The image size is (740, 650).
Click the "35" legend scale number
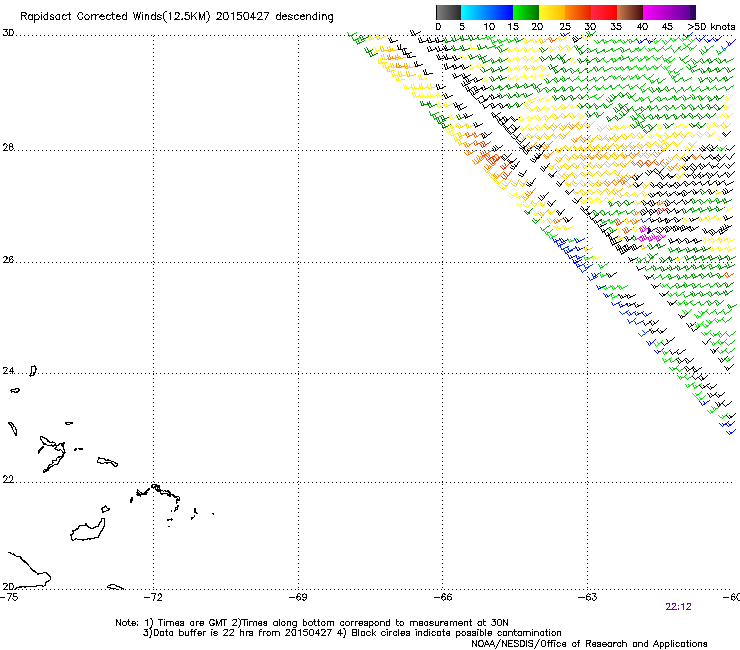pos(616,27)
